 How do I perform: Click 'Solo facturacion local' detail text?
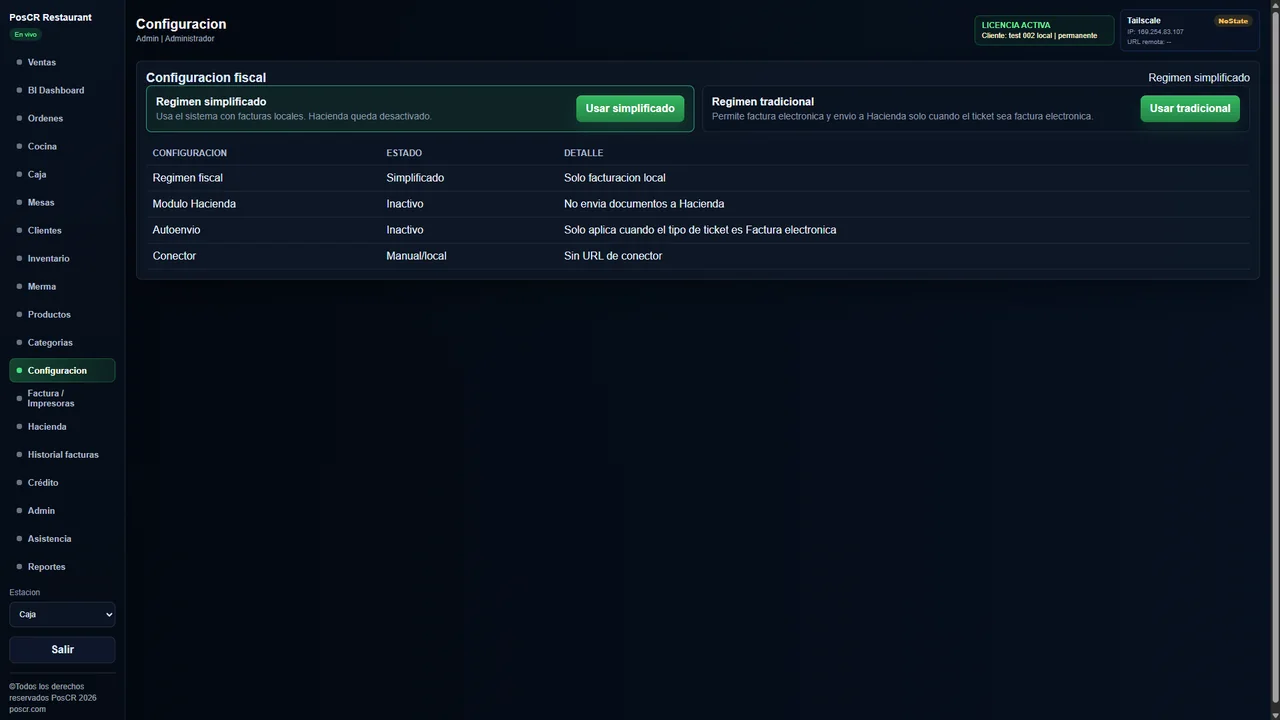(614, 178)
